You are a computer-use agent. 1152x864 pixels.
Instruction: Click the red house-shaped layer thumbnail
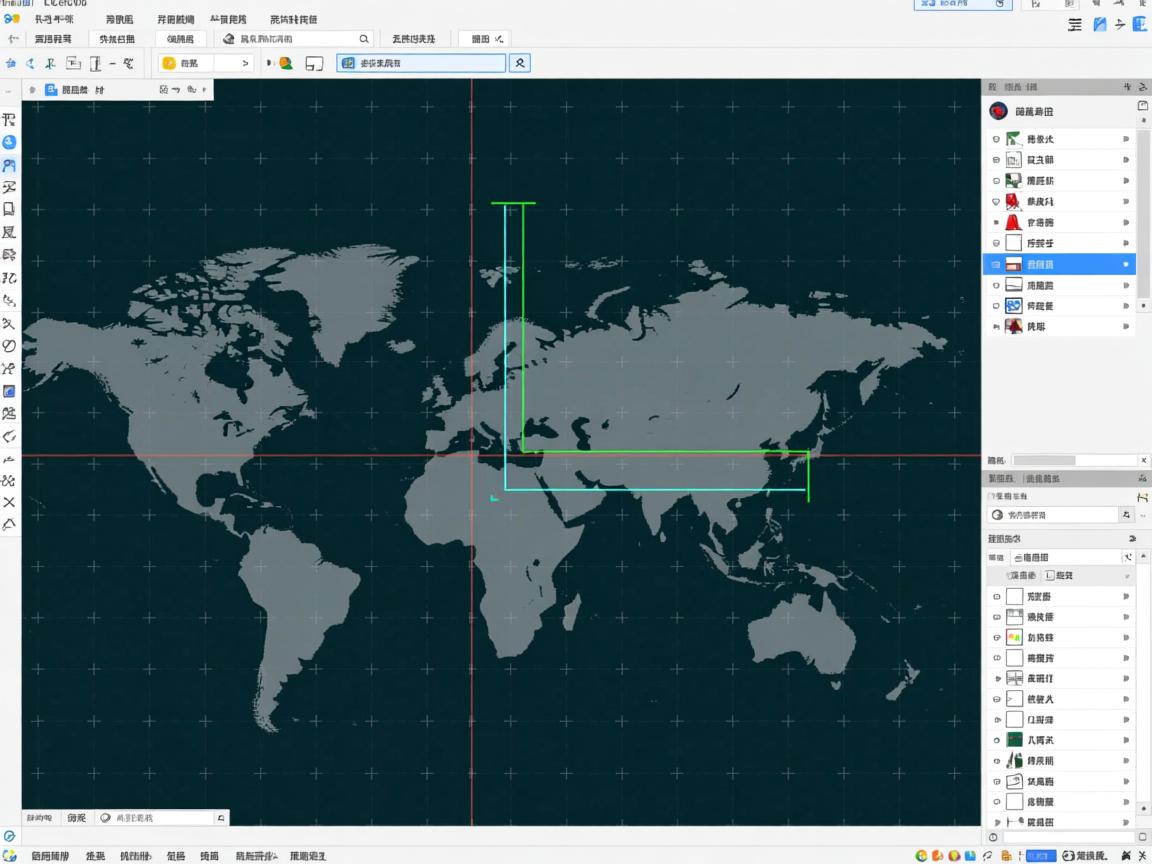click(x=1012, y=223)
